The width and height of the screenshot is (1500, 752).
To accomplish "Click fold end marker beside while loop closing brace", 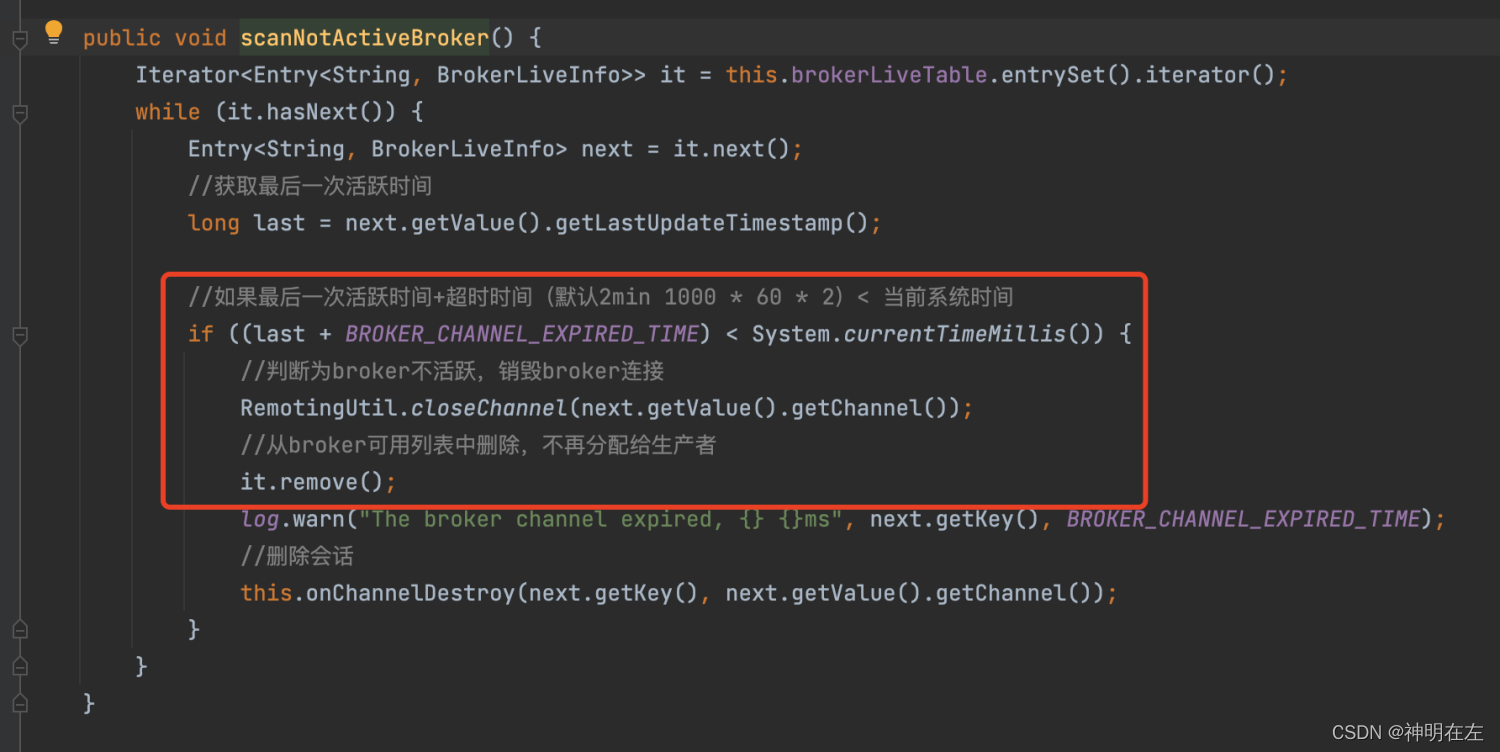I will (x=19, y=667).
